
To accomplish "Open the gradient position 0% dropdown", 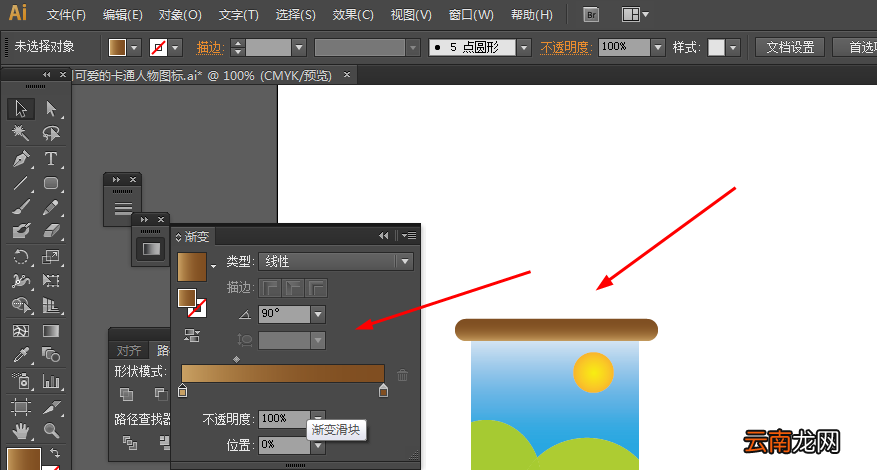I will click(x=318, y=445).
